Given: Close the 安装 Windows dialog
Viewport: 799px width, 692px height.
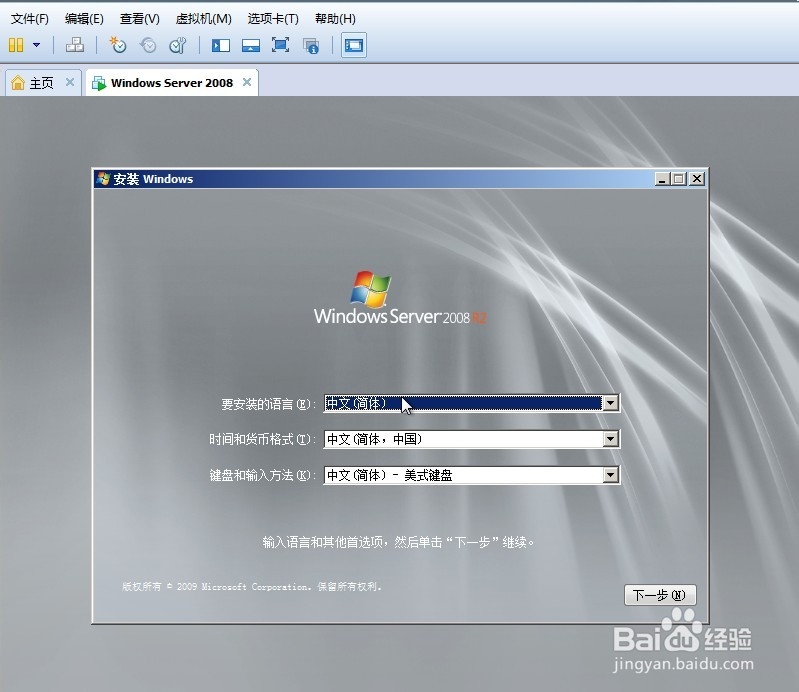Looking at the screenshot, I should coord(697,179).
